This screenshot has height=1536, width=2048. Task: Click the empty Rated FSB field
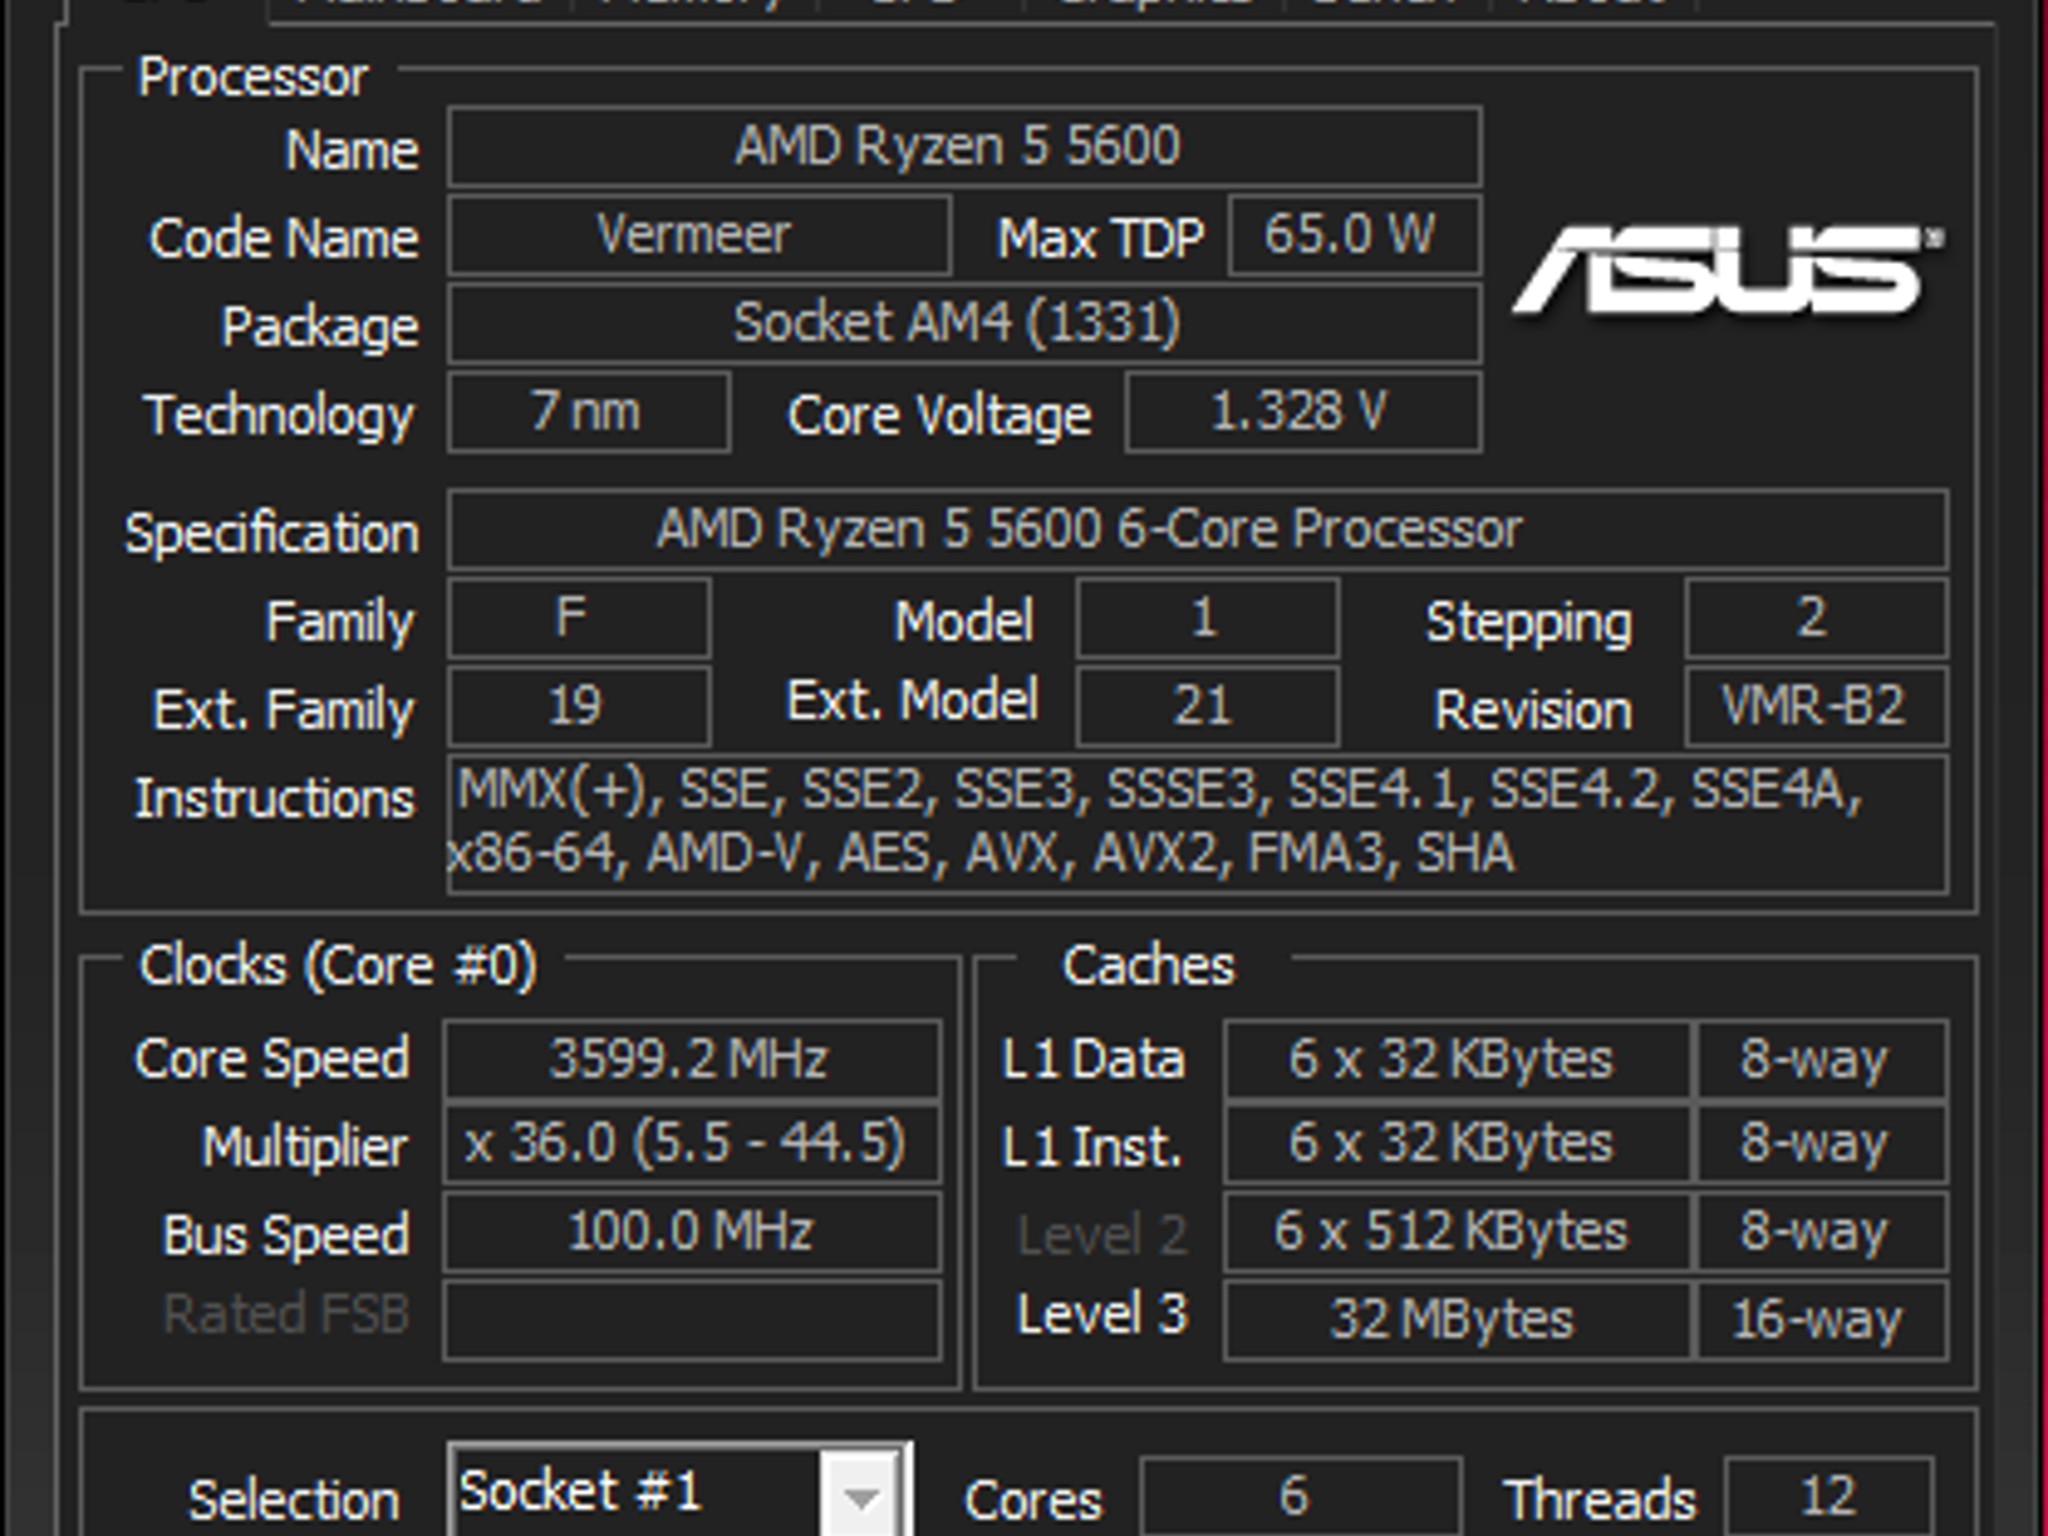point(692,1320)
